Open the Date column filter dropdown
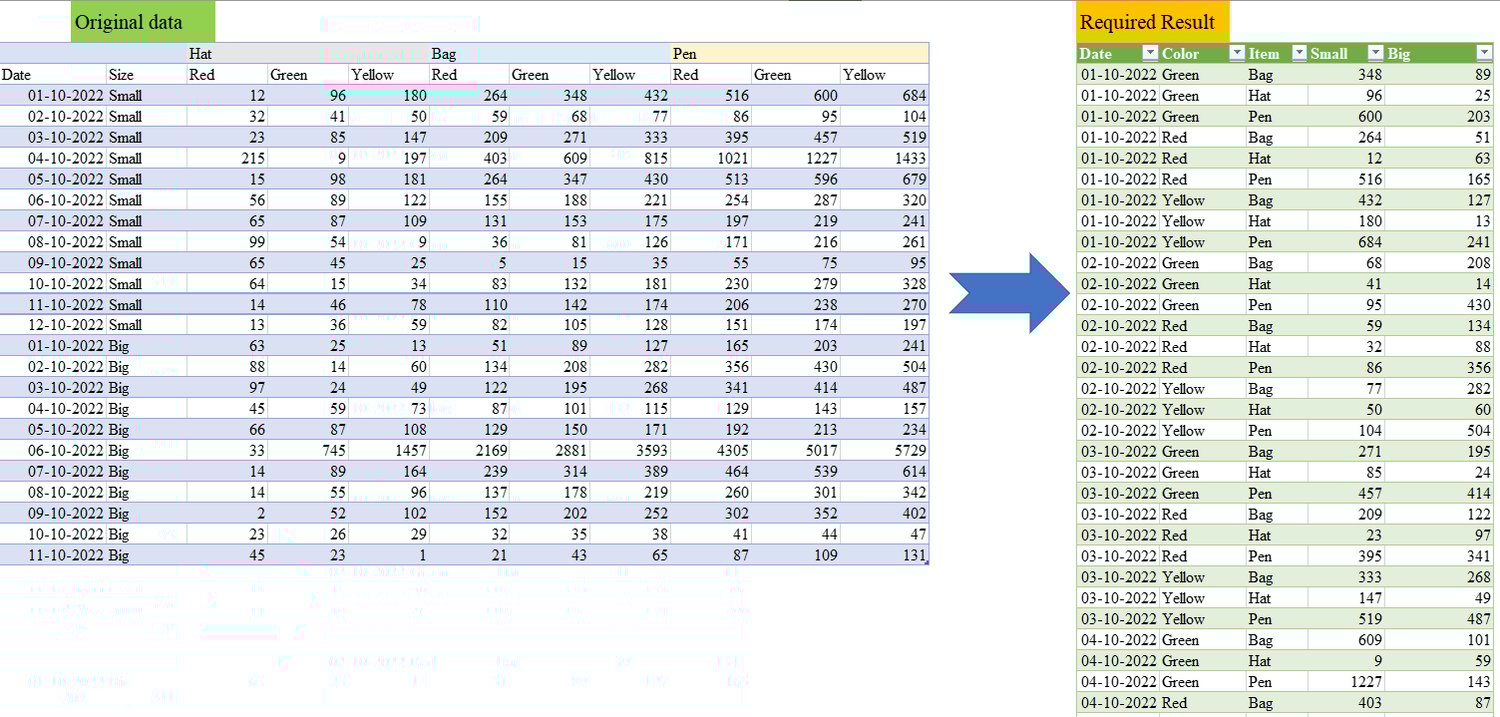Image resolution: width=1500 pixels, height=717 pixels. coord(1150,53)
